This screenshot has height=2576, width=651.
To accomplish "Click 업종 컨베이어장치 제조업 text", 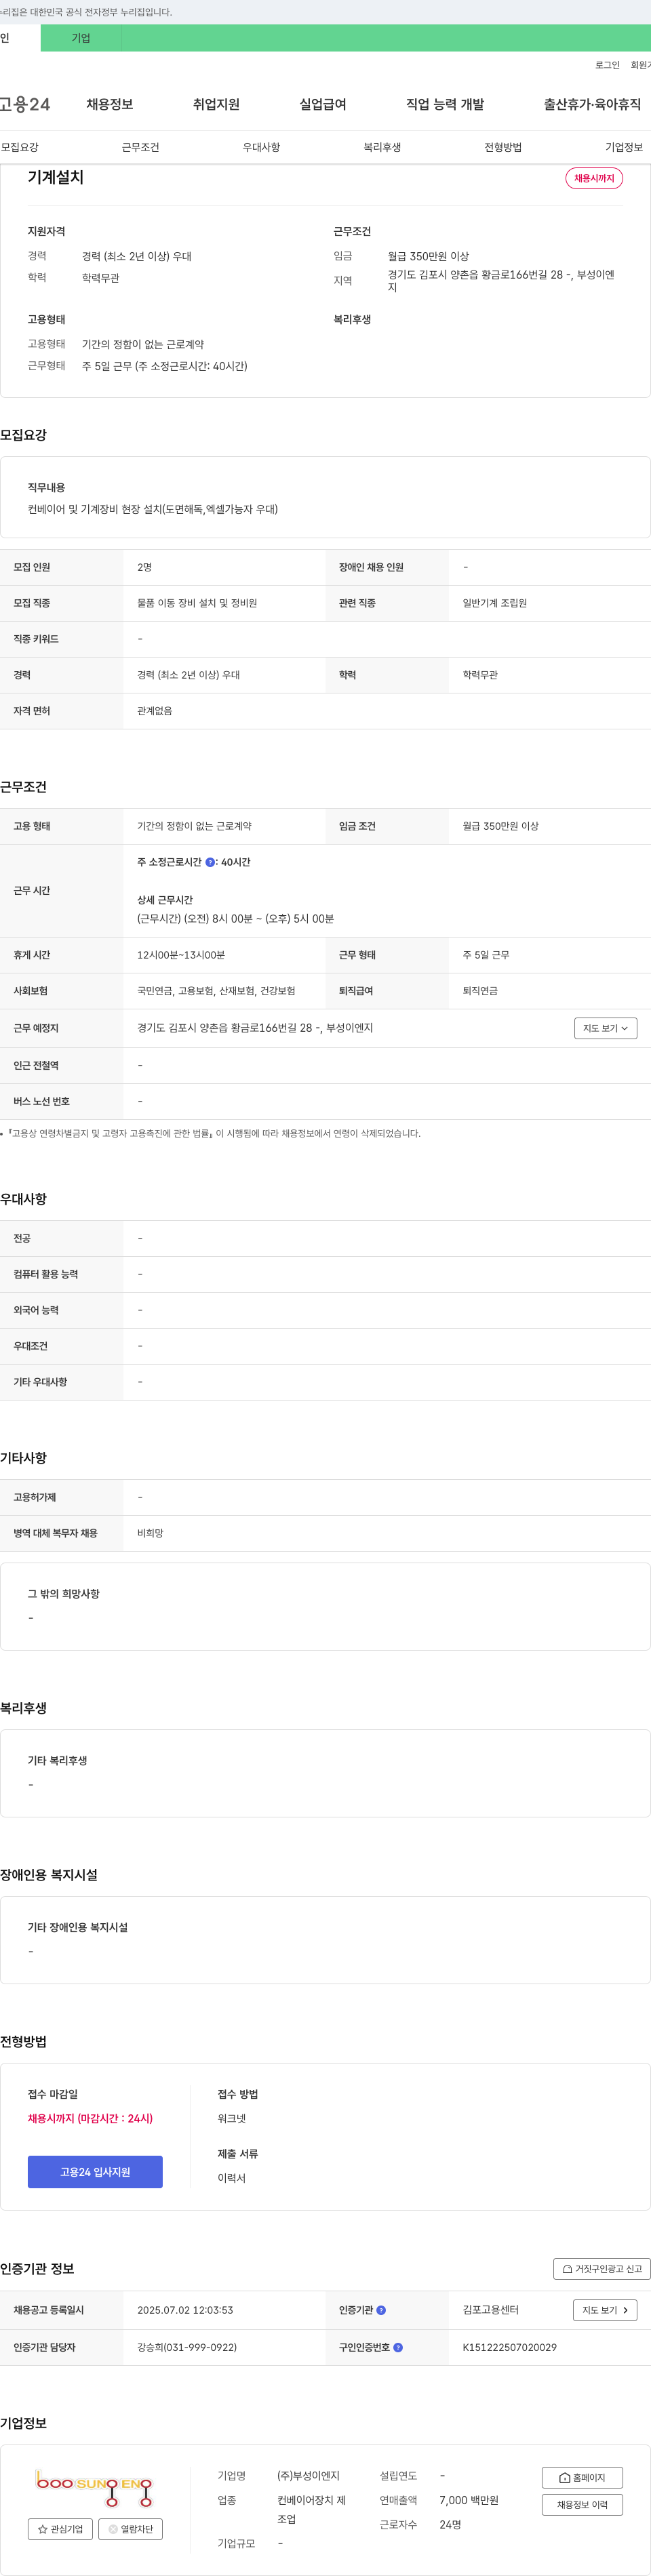I will (x=312, y=2510).
